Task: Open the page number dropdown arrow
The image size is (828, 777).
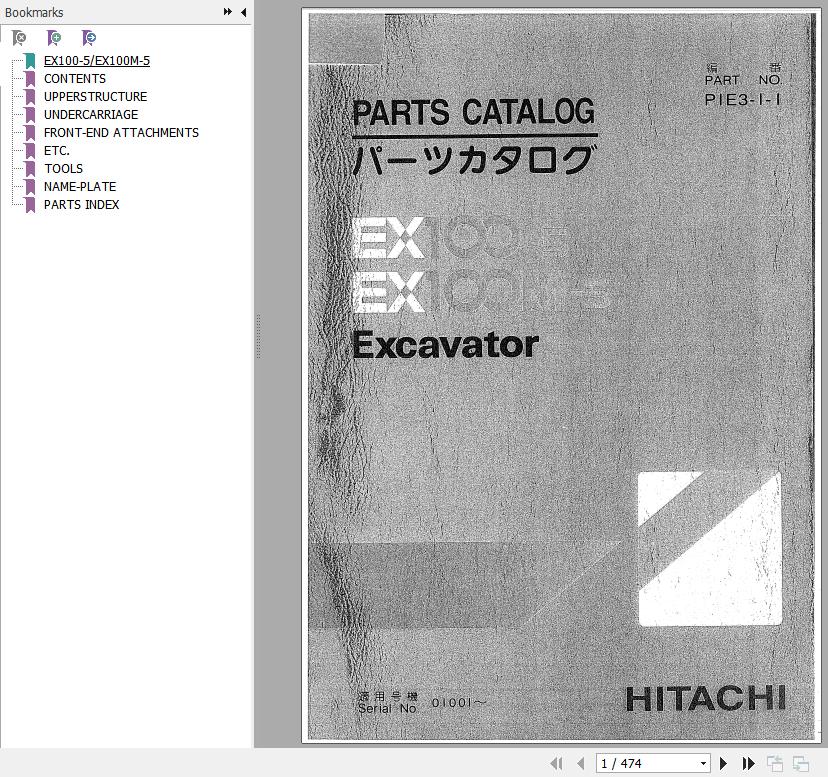Action: pyautogui.click(x=703, y=763)
